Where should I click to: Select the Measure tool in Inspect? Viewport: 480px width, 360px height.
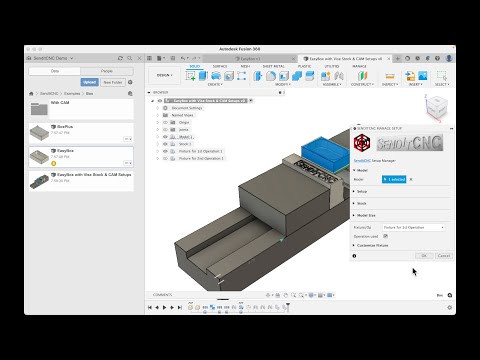390,76
